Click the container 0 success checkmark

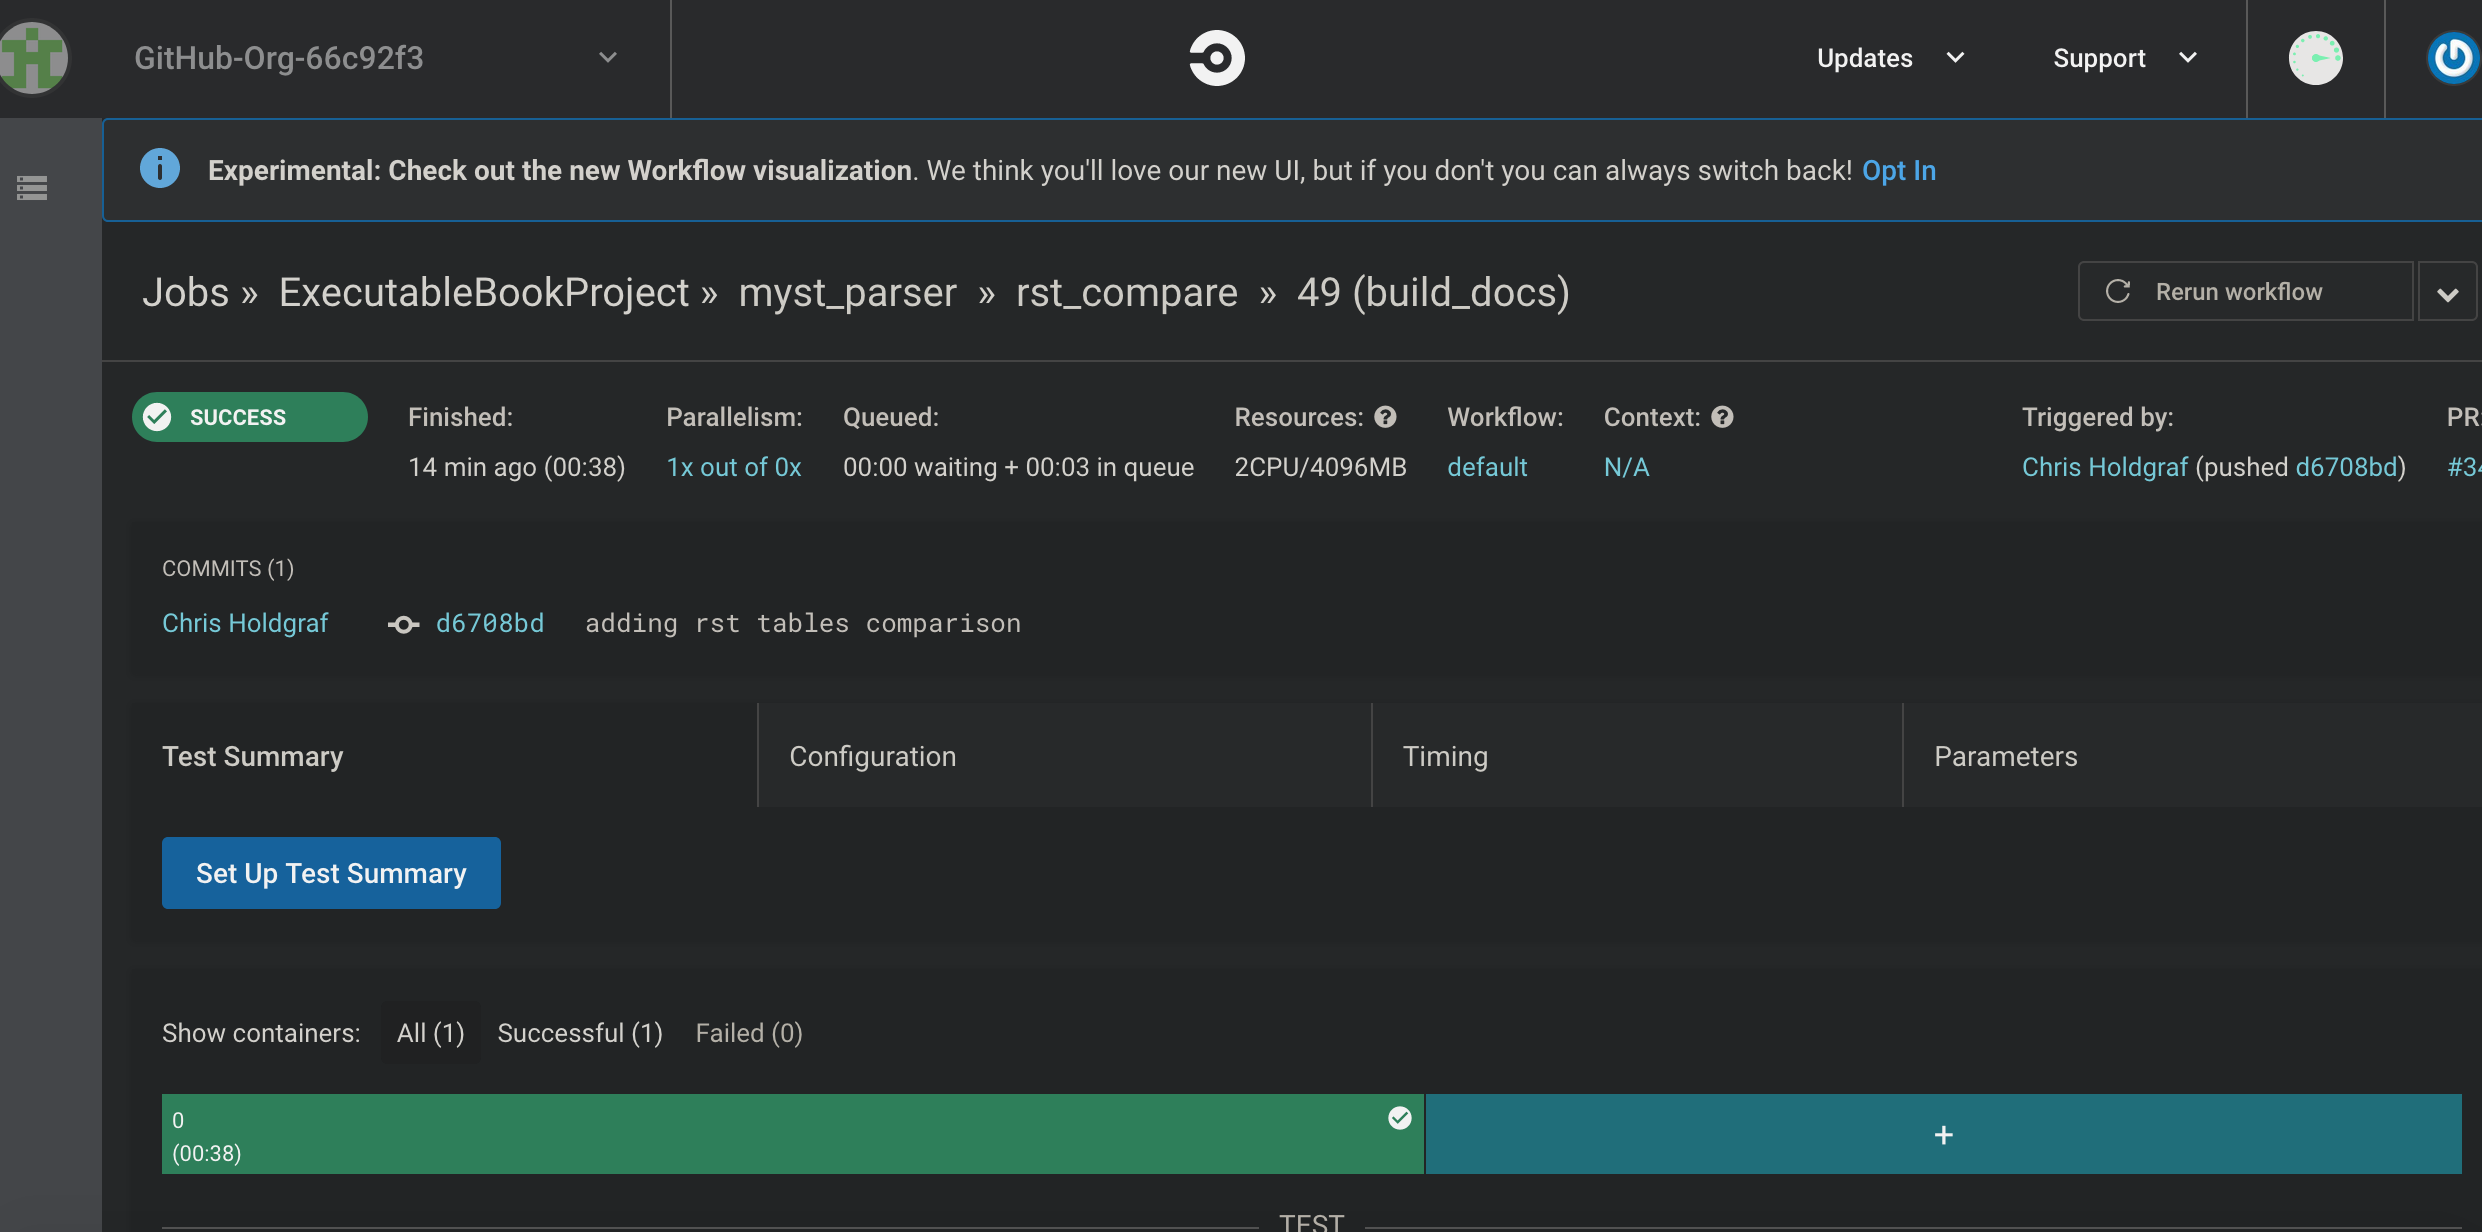[x=1399, y=1118]
